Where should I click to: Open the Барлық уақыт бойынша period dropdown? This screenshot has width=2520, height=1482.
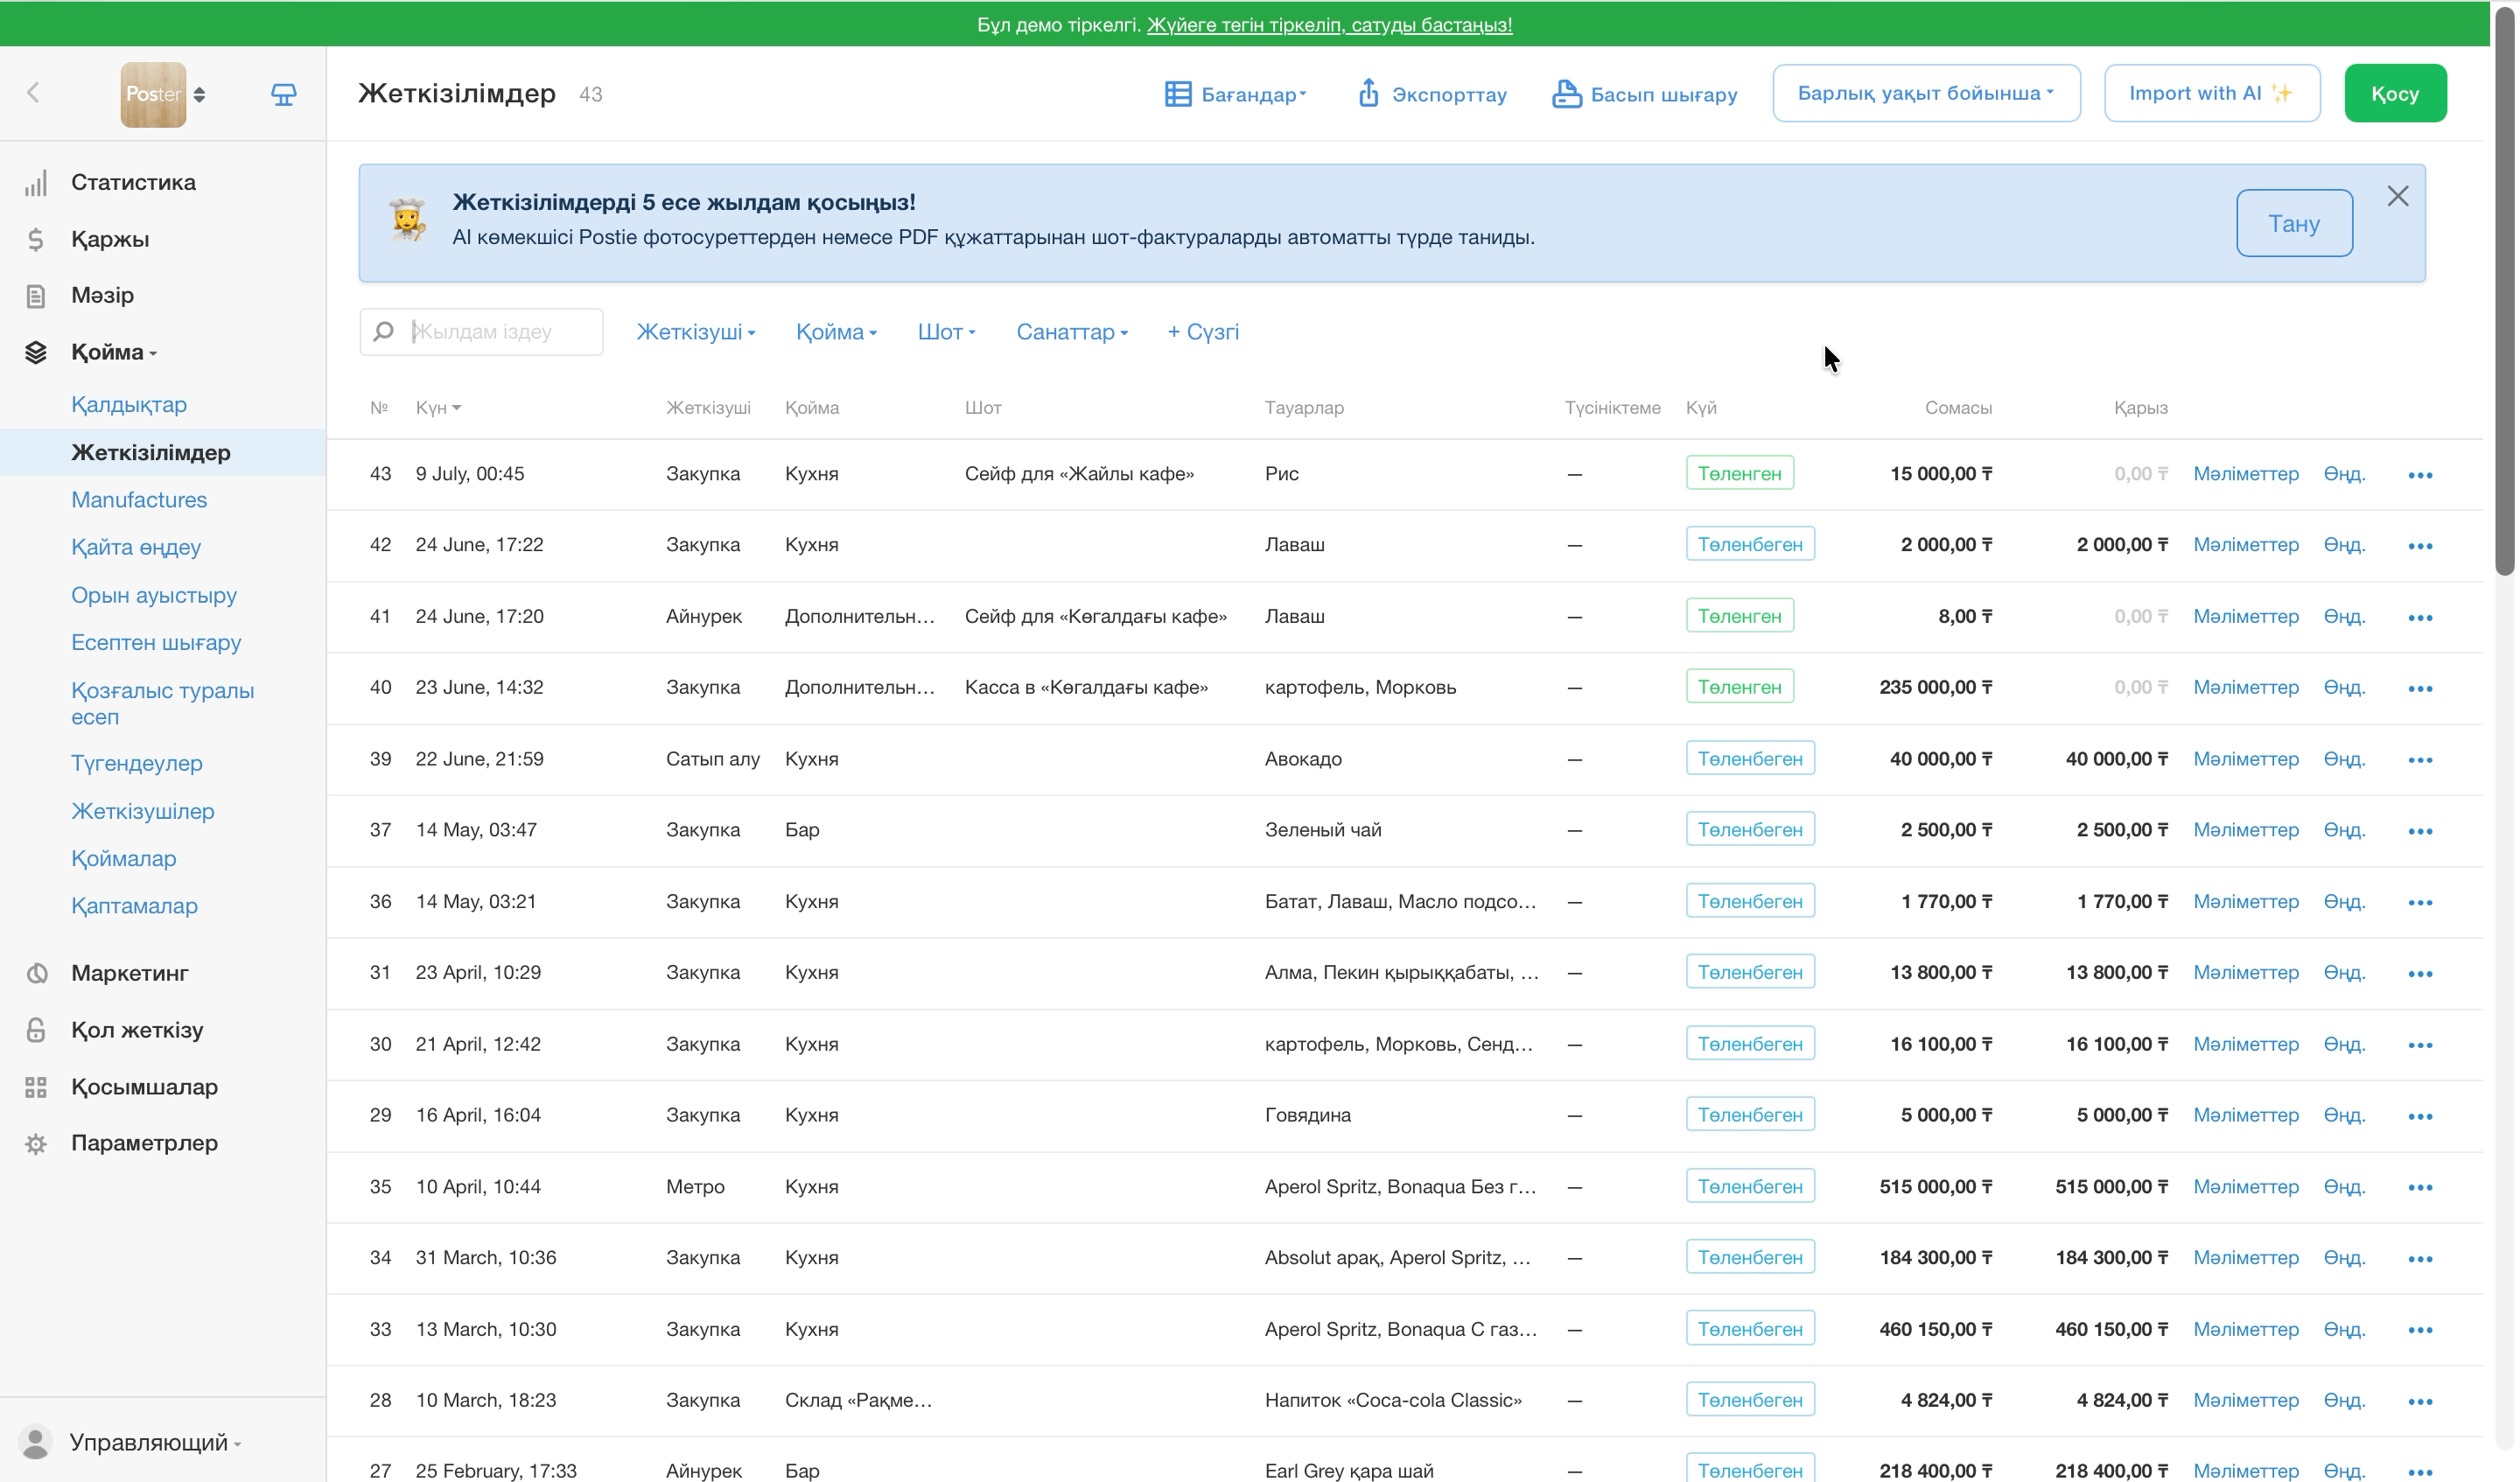tap(1926, 93)
